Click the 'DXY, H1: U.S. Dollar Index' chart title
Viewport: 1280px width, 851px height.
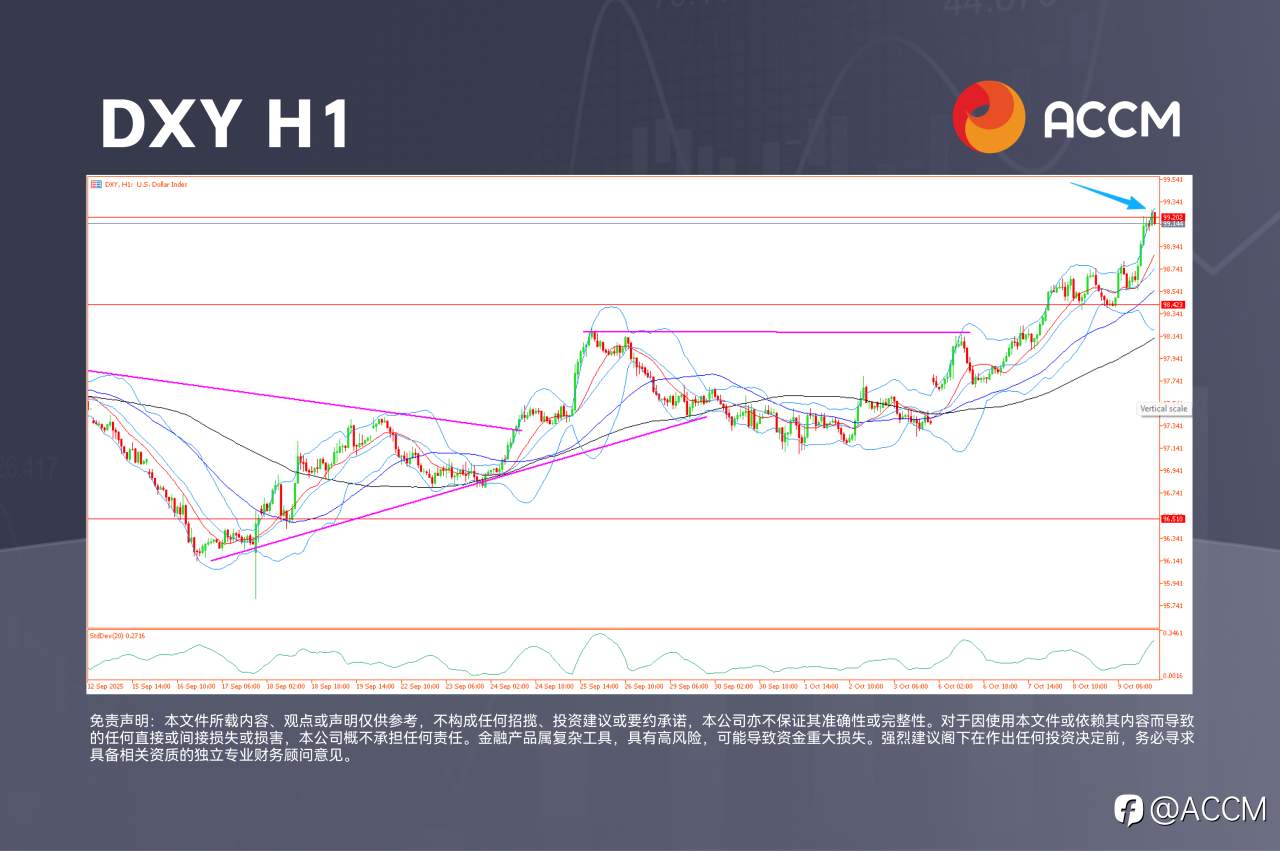(146, 184)
